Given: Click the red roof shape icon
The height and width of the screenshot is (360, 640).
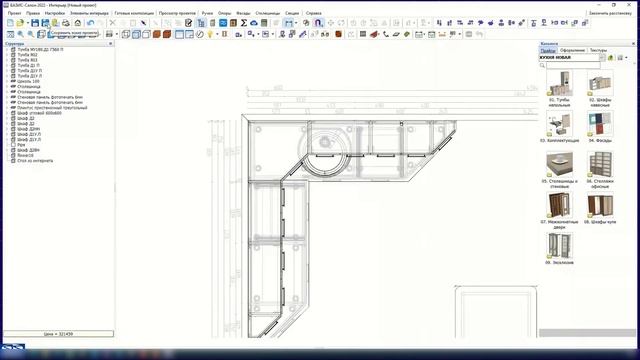Looking at the screenshot, I should [375, 35].
